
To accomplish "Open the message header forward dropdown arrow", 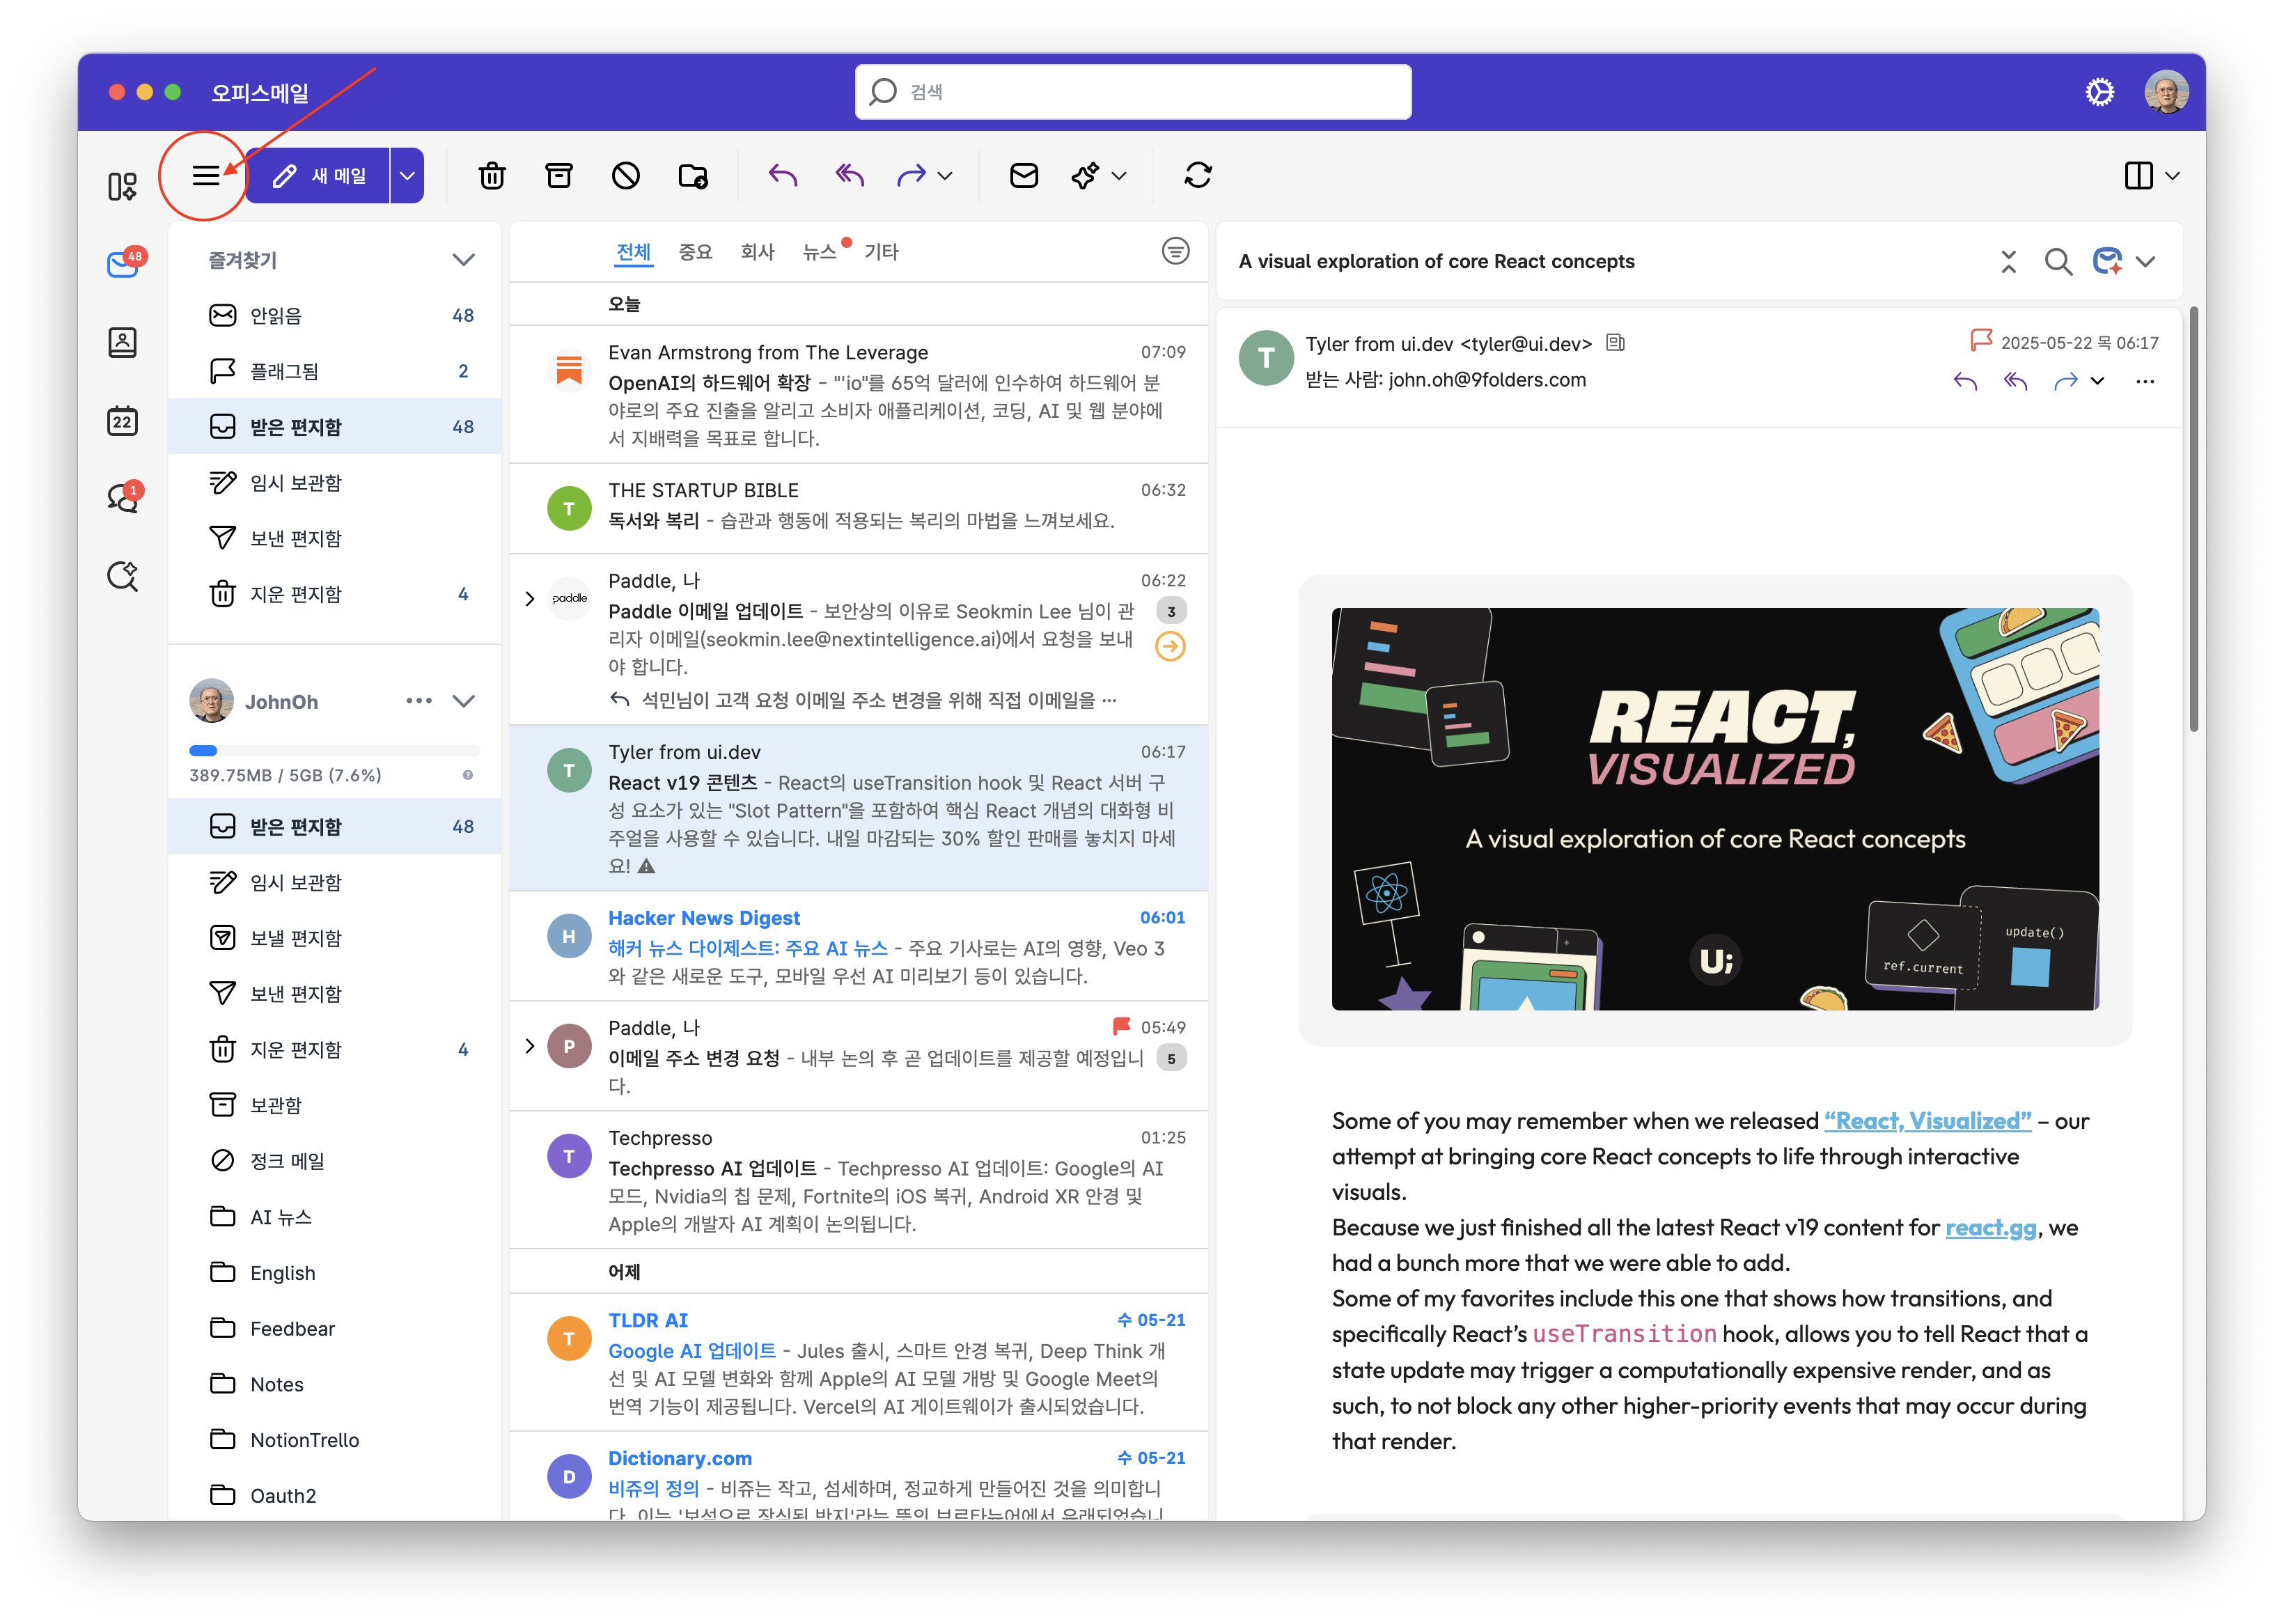I will coord(2098,381).
